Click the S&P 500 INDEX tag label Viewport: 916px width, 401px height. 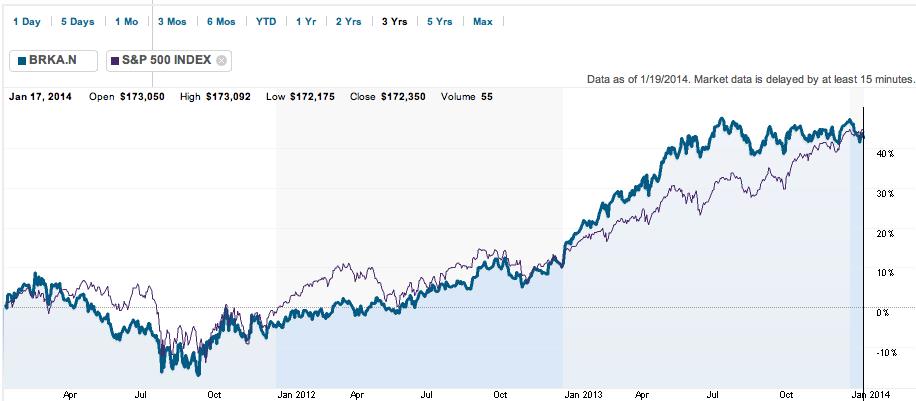pyautogui.click(x=168, y=60)
